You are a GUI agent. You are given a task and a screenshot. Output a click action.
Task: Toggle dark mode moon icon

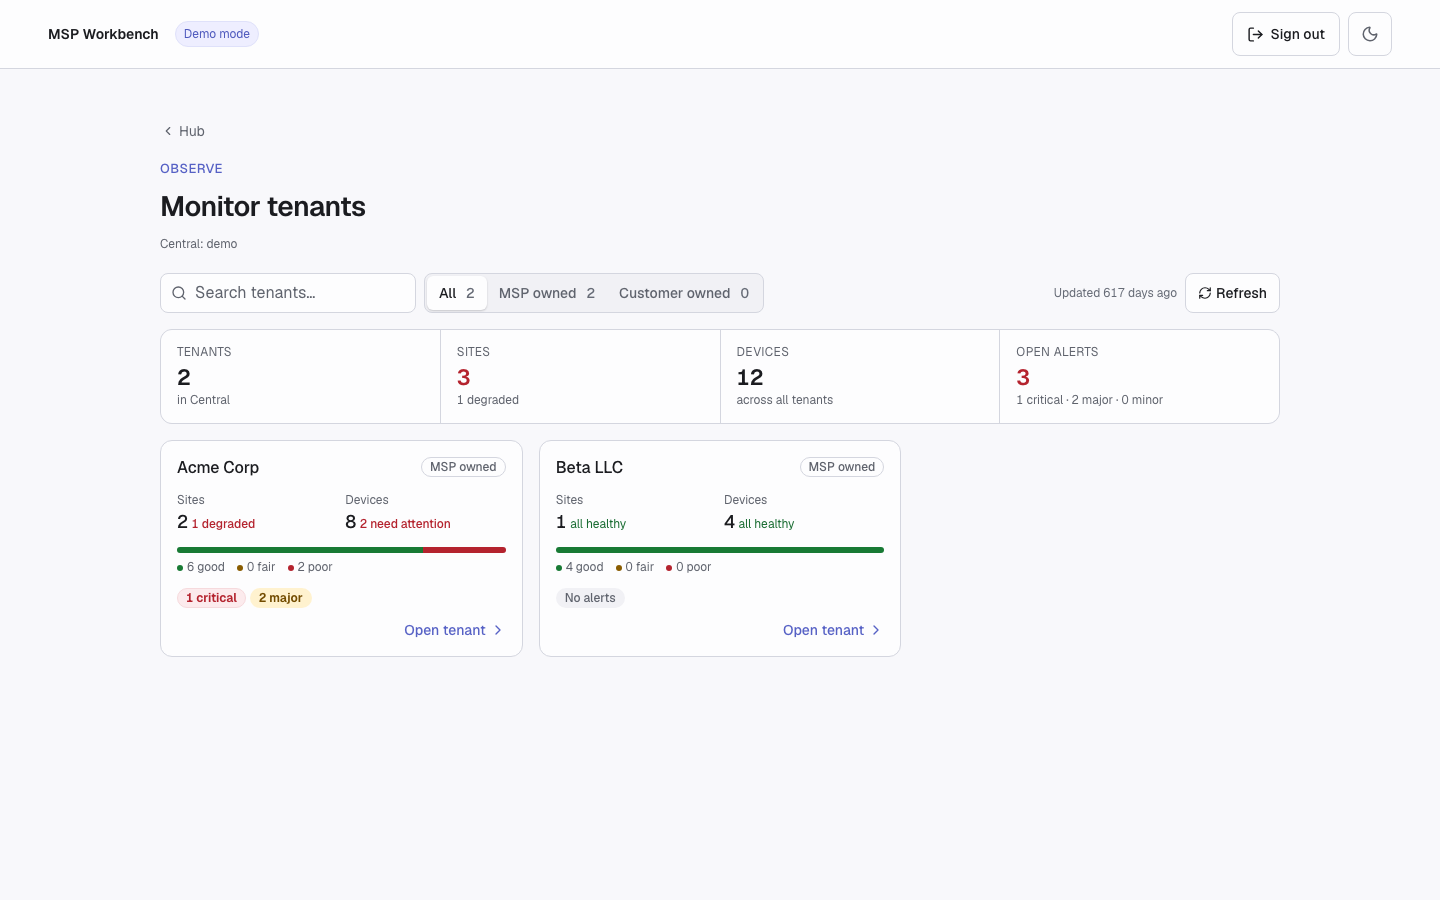1370,34
